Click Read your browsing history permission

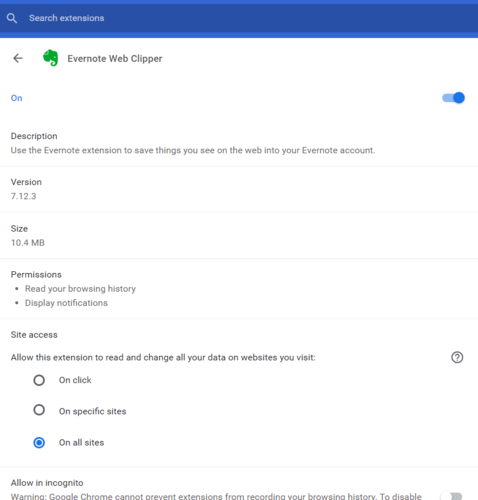pos(80,289)
